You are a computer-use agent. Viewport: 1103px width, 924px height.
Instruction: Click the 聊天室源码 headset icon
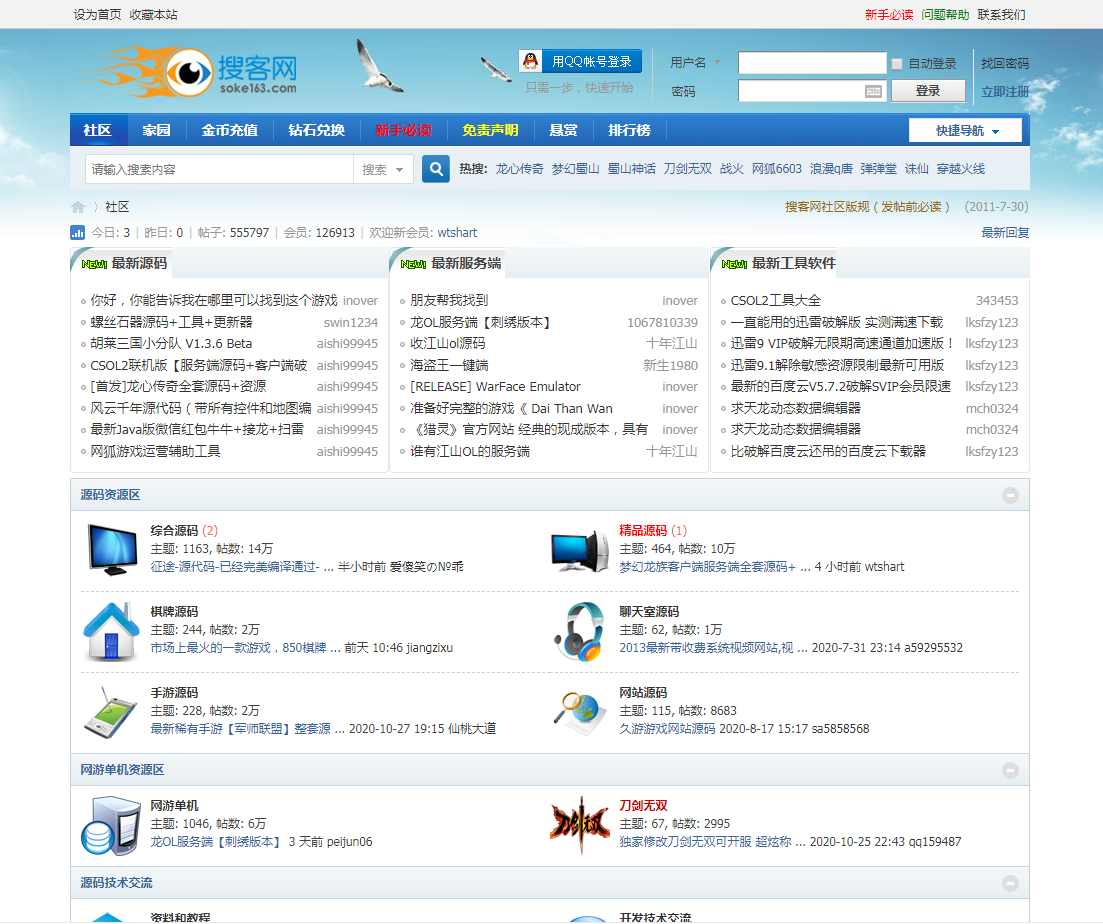point(579,632)
